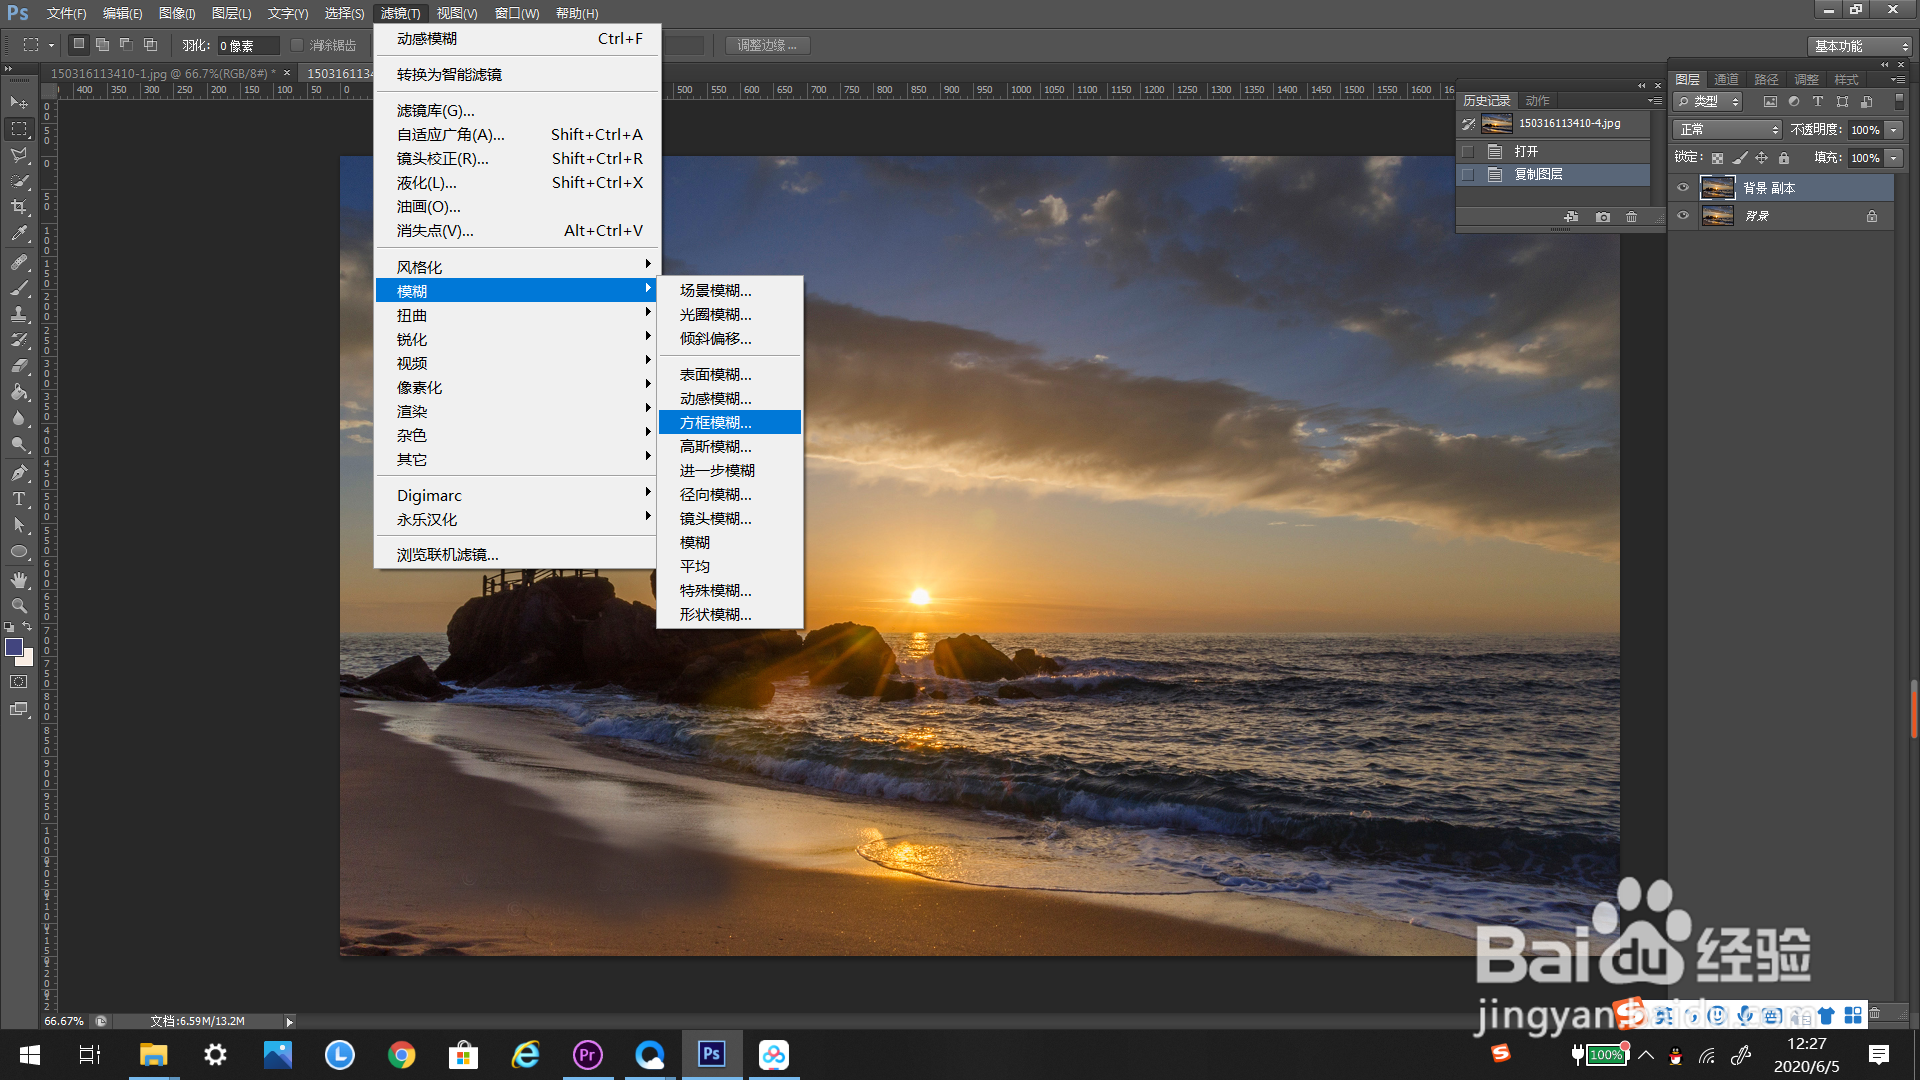This screenshot has height=1080, width=1920.
Task: Click the lock transparent pixels icon
Action: [x=1717, y=158]
